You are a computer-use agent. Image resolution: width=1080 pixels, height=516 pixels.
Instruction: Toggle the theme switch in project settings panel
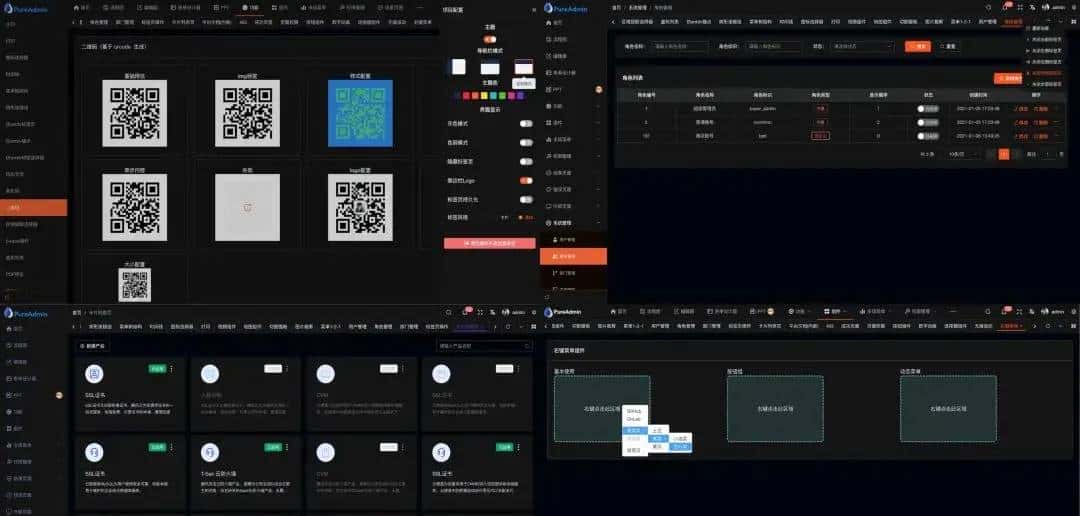490,39
